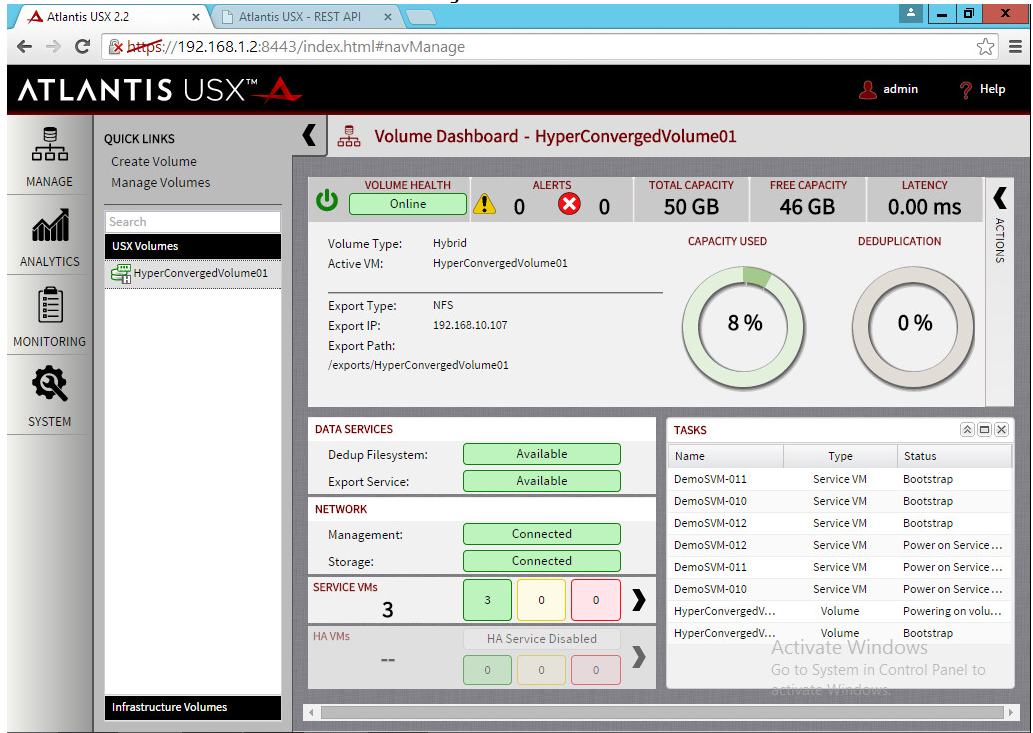Click the Export IP 192.168.10.107 value

coord(470,325)
